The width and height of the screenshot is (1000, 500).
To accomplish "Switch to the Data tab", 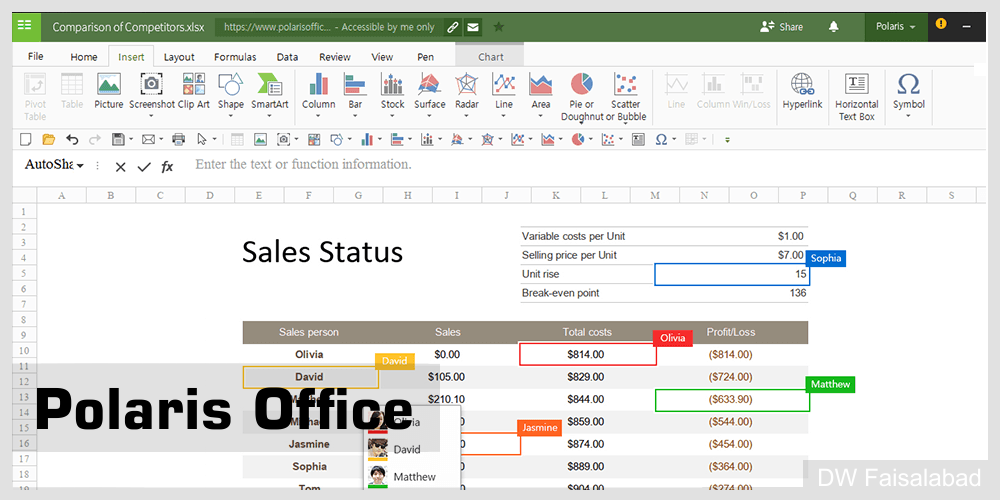I will [x=288, y=57].
